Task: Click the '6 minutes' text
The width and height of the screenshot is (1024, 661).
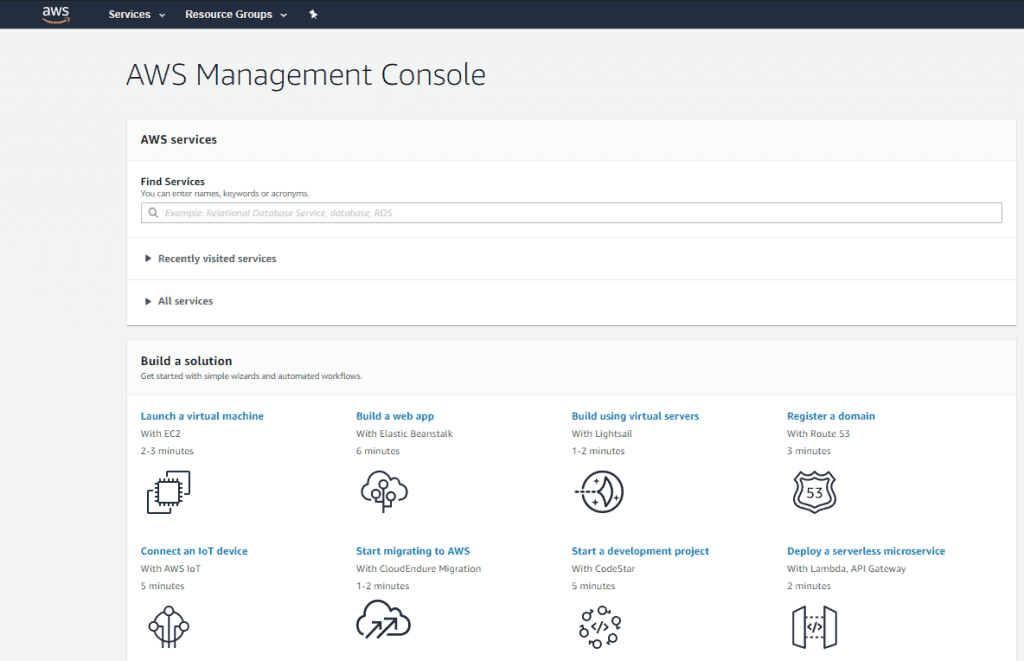Action: (377, 451)
